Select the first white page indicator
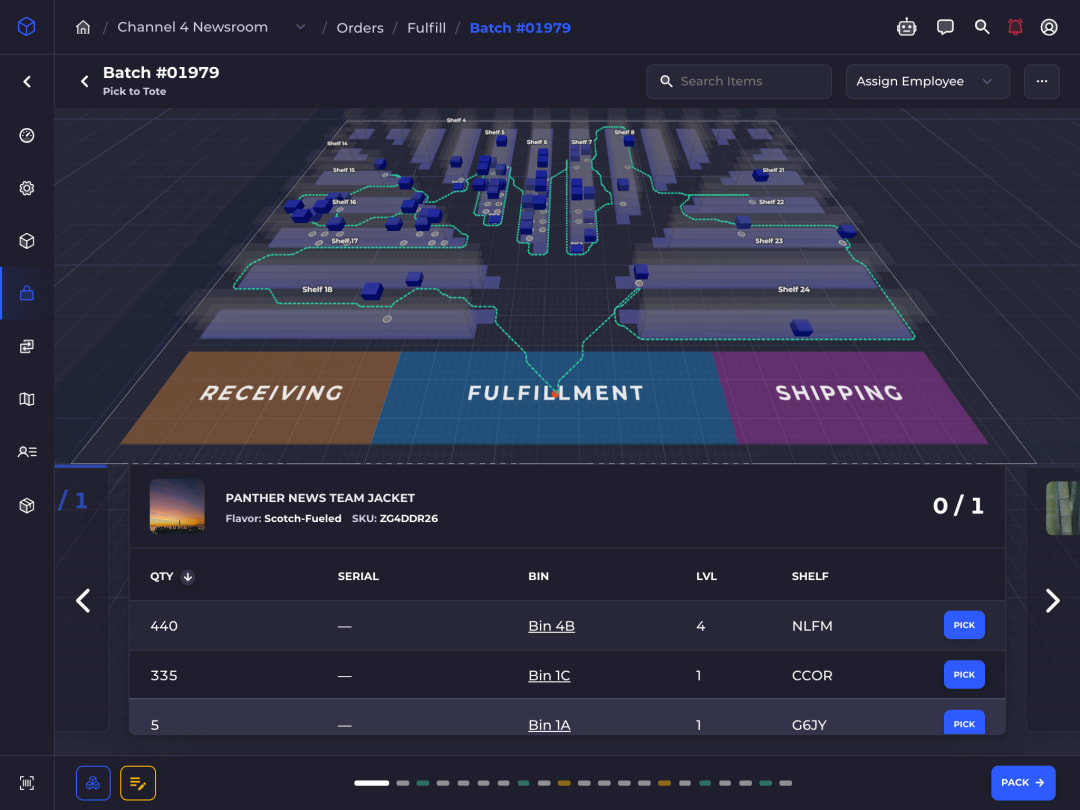 371,783
